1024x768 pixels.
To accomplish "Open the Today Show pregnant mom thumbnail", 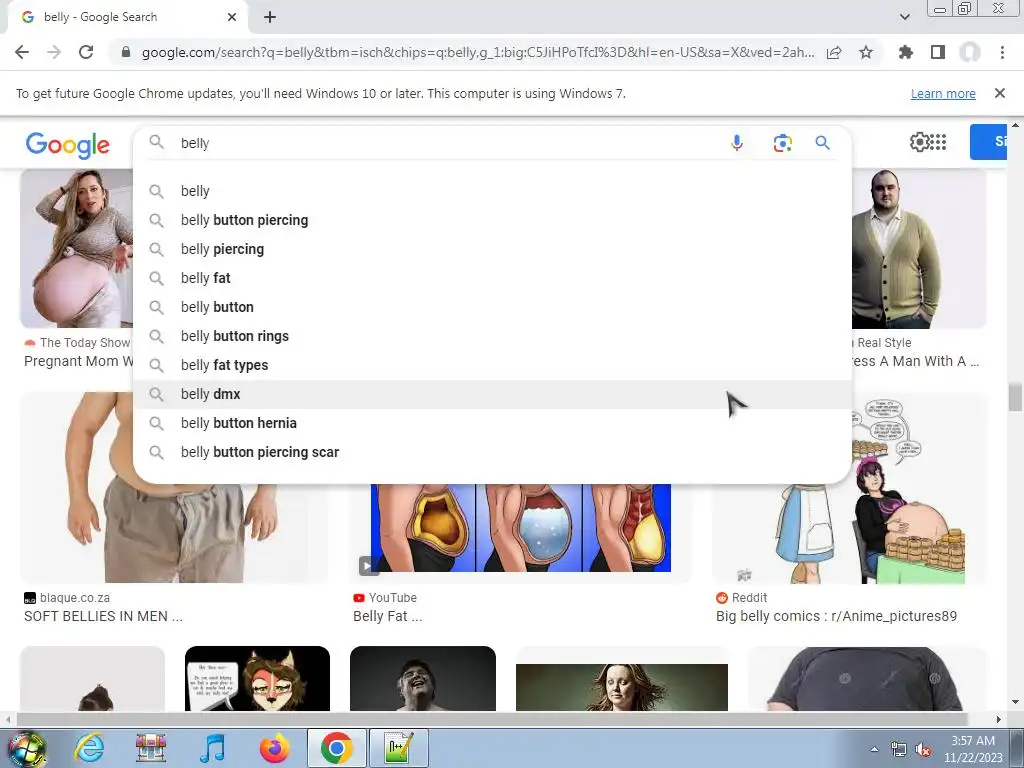I will [x=77, y=248].
